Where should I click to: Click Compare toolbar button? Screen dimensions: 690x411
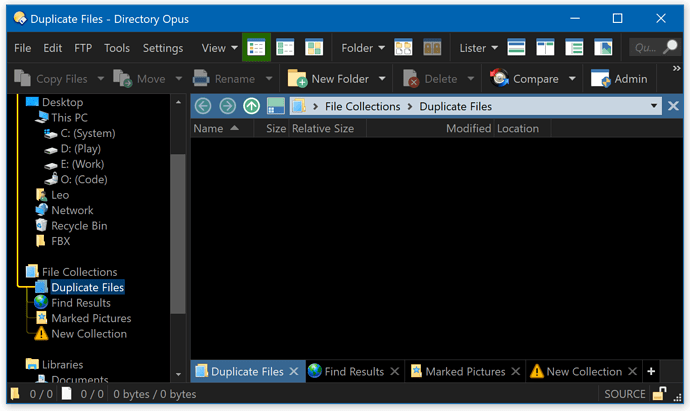(x=525, y=79)
